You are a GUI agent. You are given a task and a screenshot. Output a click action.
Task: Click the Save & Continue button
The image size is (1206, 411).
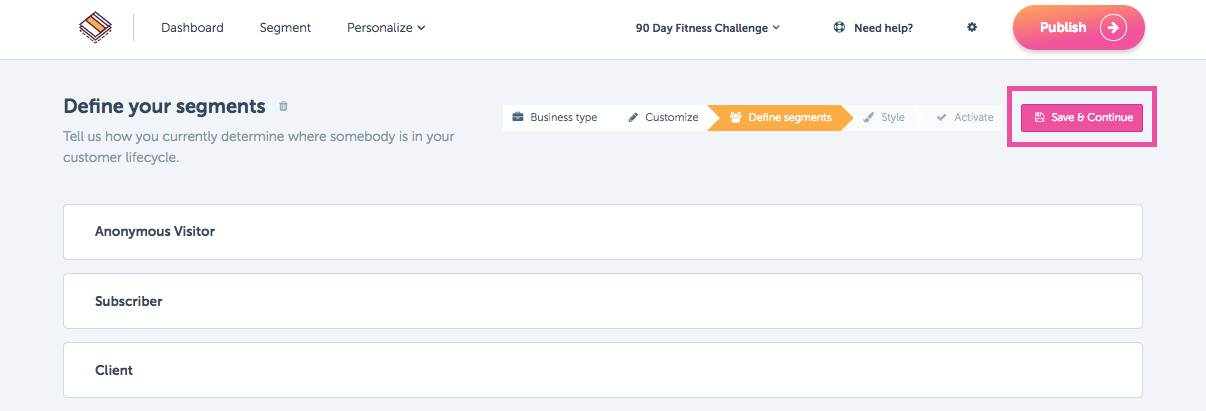pyautogui.click(x=1082, y=117)
